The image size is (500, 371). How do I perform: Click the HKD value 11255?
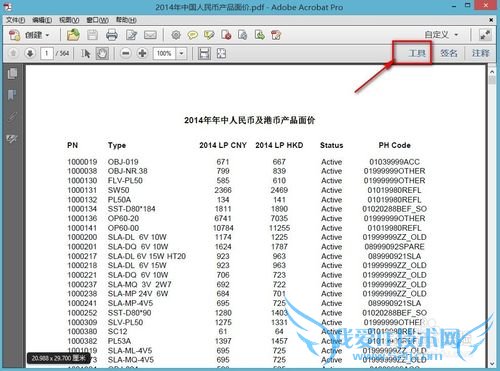coord(279,228)
